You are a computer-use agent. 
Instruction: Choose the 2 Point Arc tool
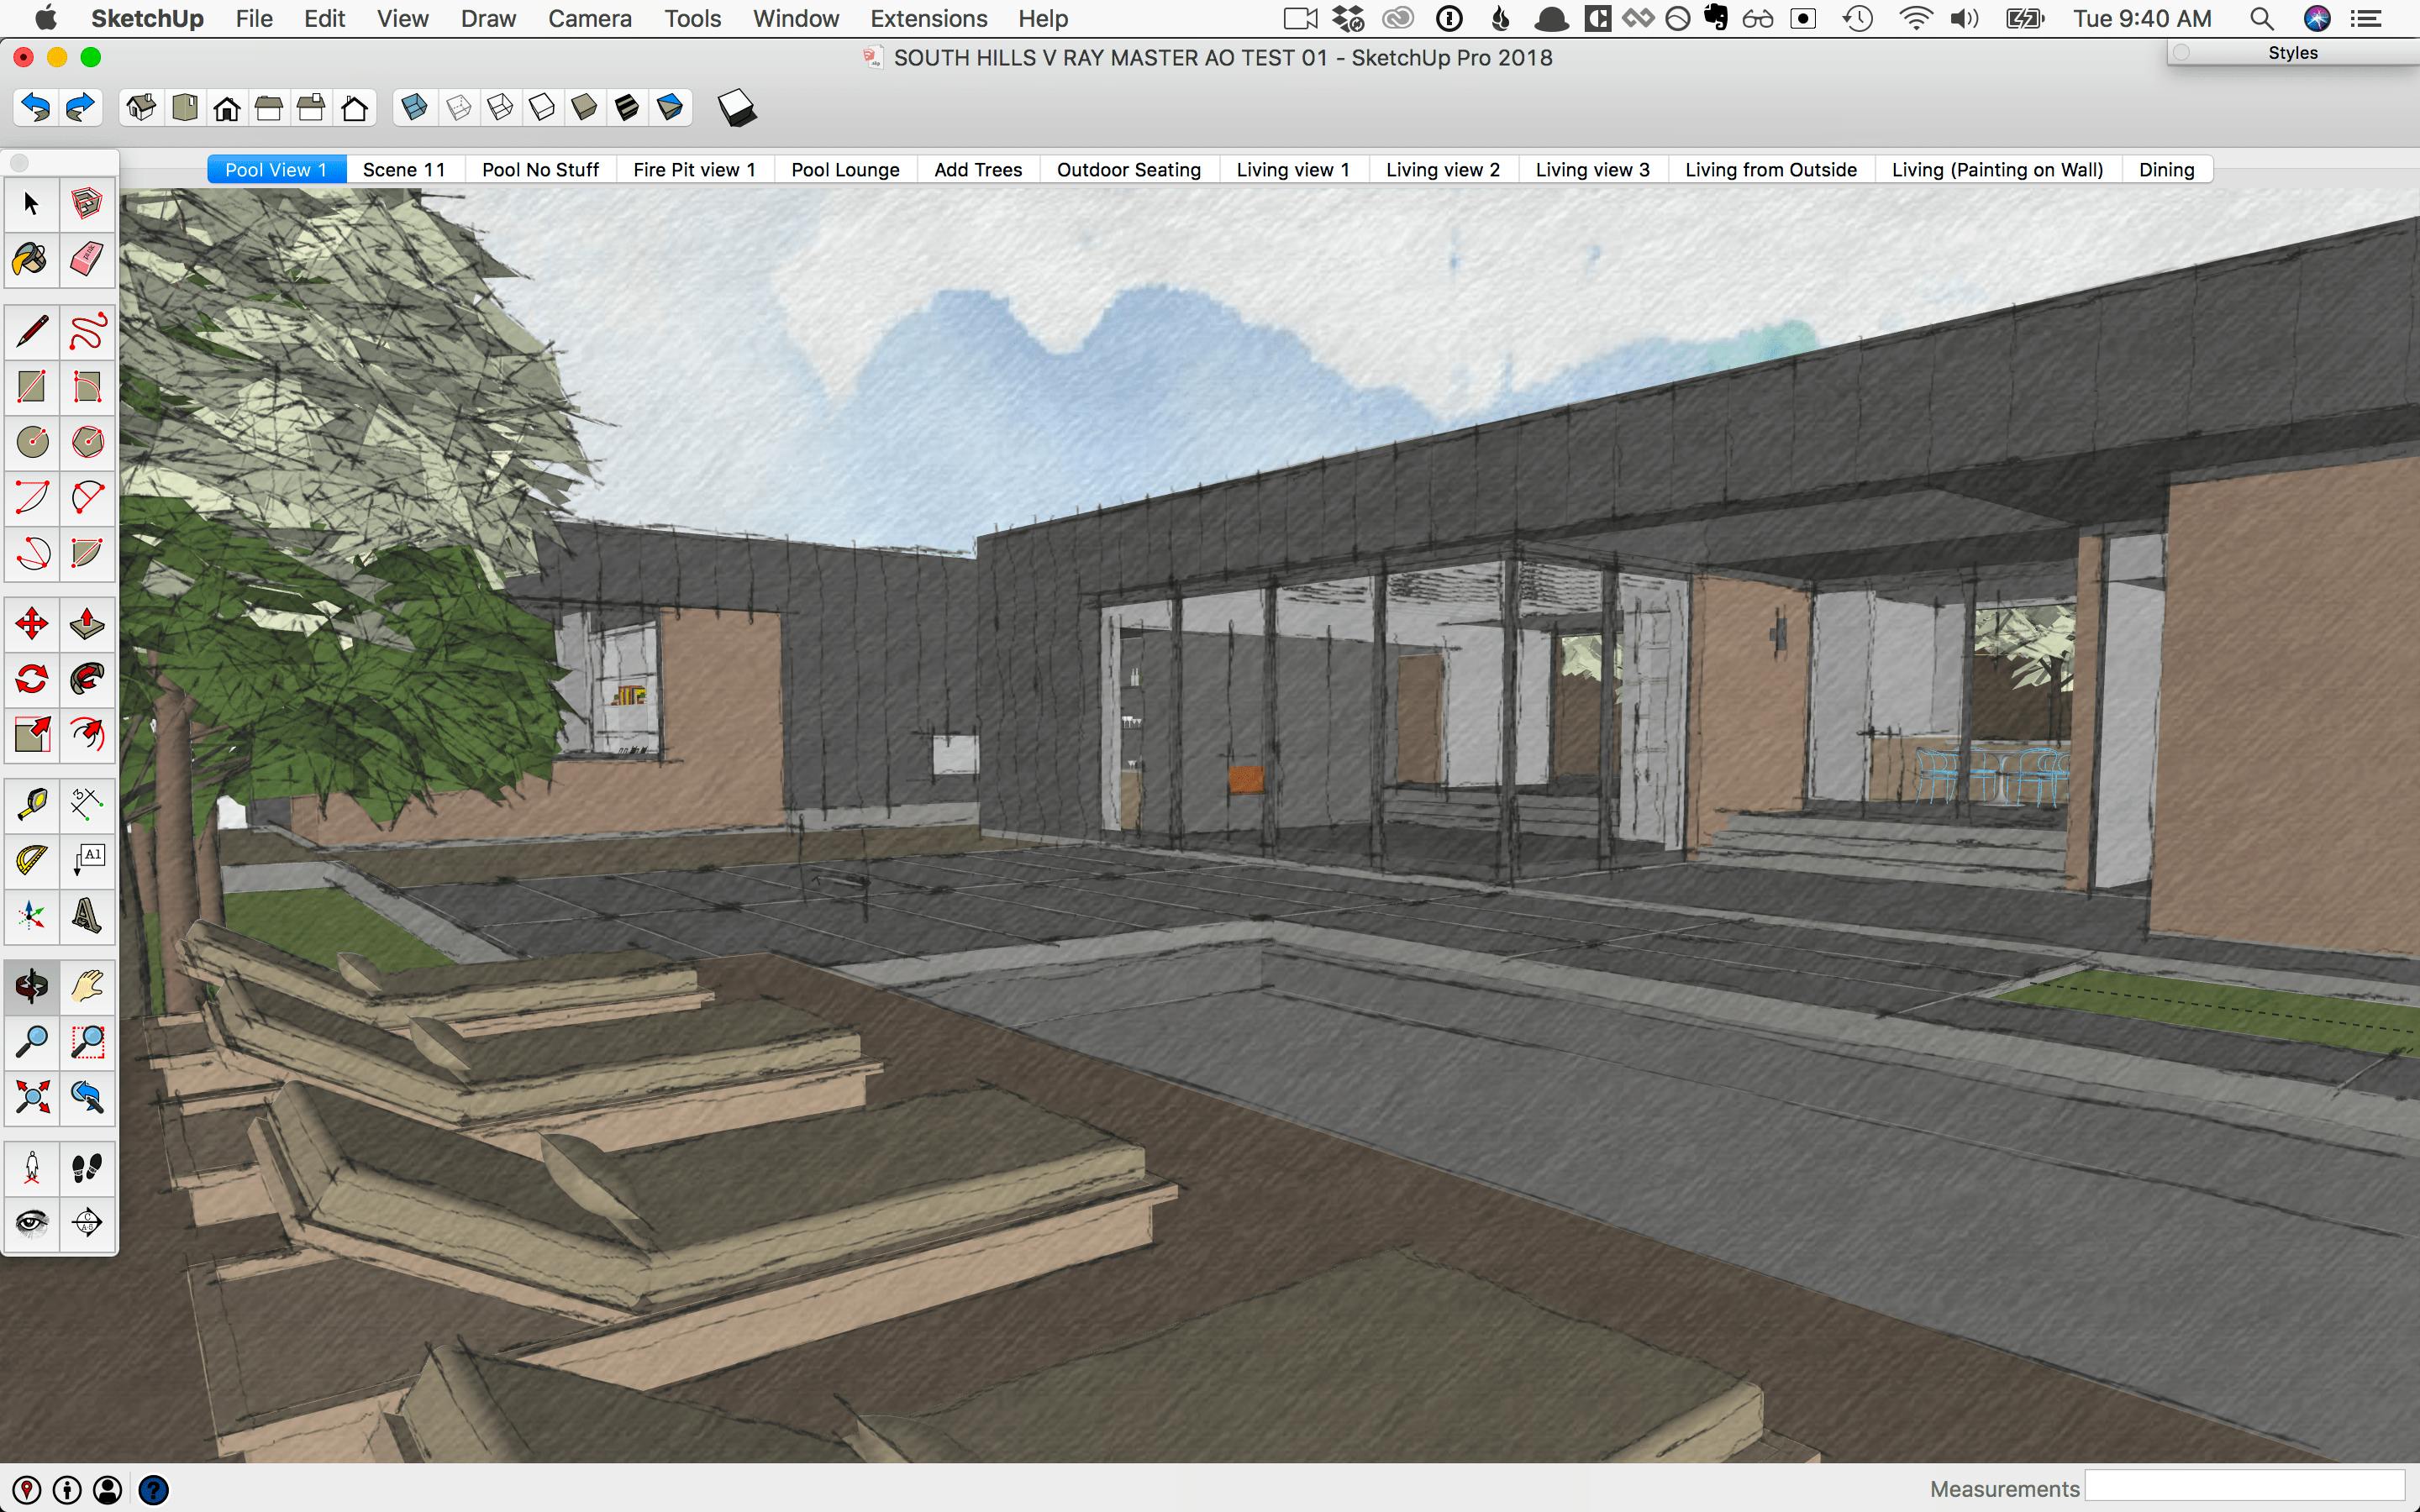(88, 497)
